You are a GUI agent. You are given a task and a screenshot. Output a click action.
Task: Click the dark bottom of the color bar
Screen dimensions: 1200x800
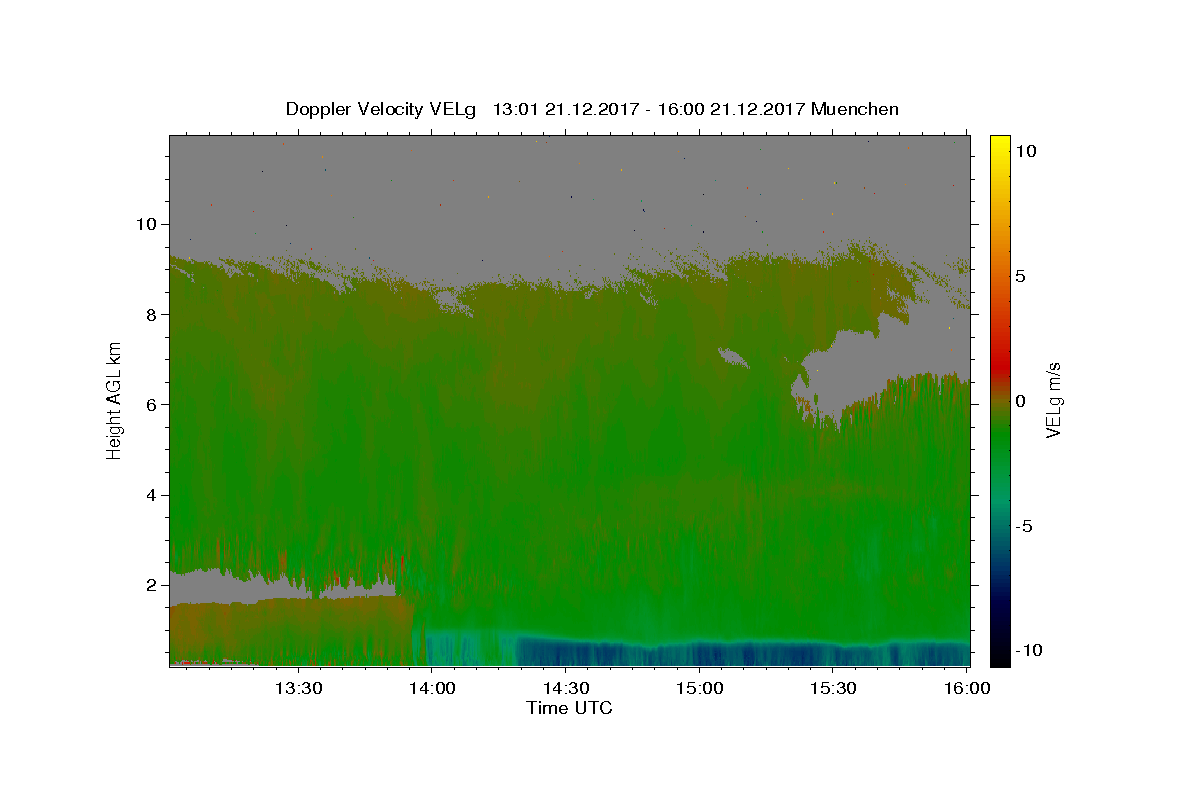tap(1000, 658)
